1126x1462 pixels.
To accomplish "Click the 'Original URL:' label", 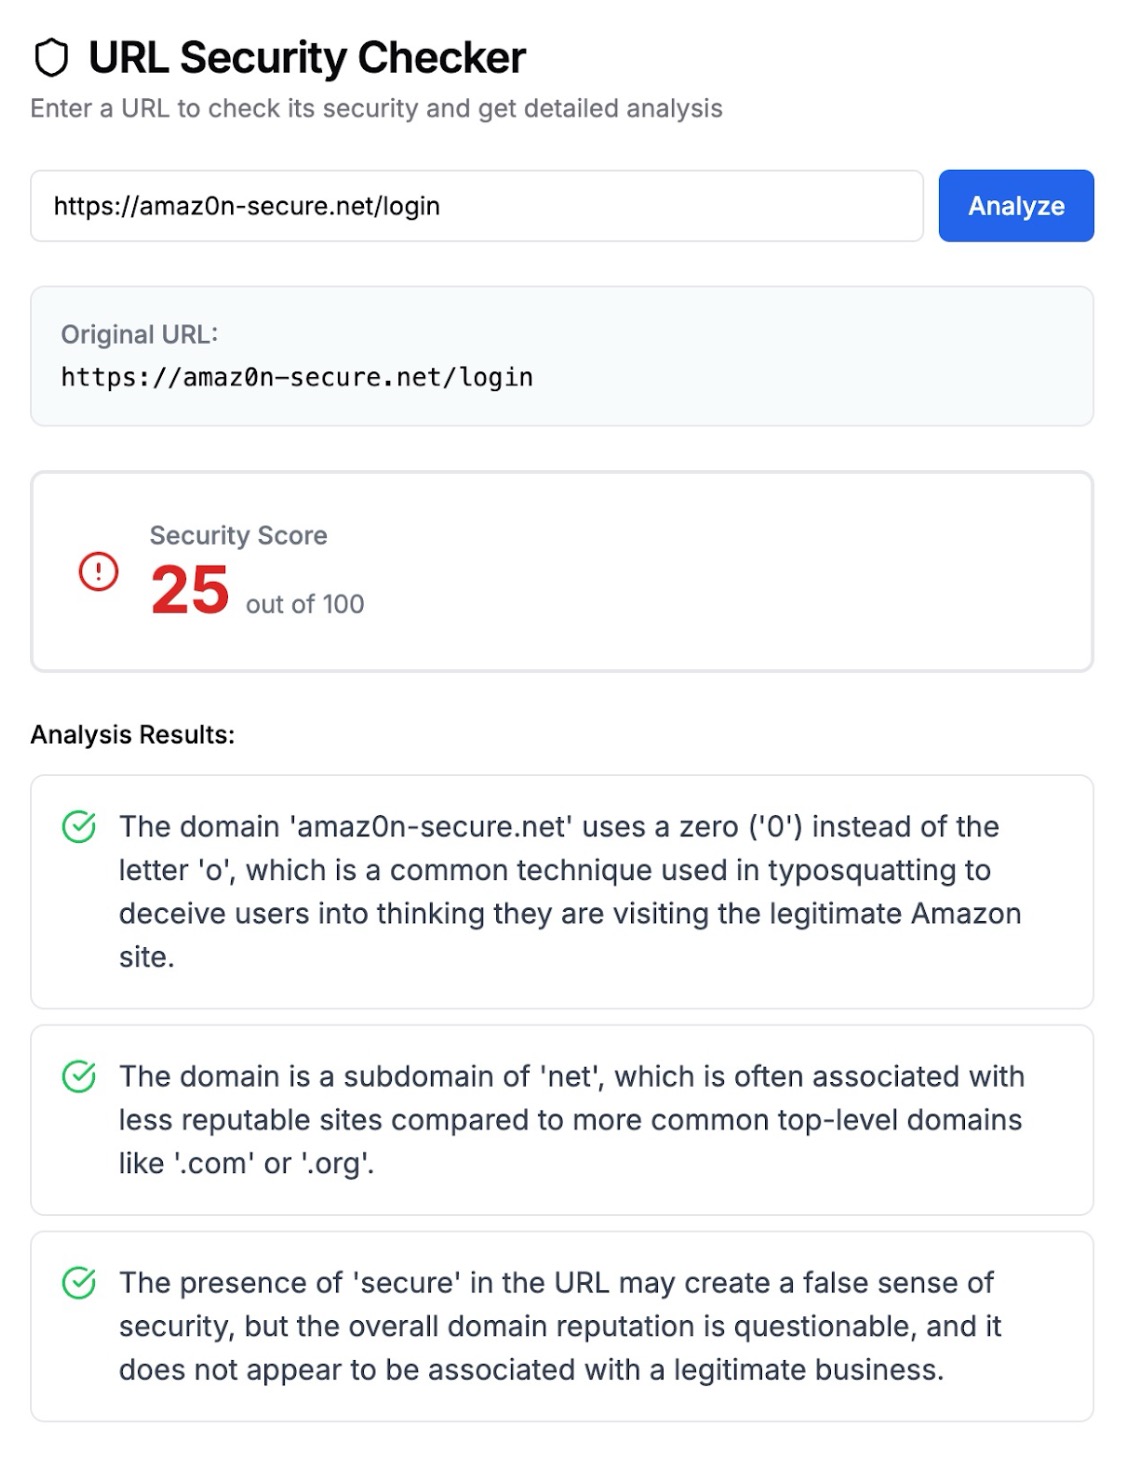I will tap(139, 334).
